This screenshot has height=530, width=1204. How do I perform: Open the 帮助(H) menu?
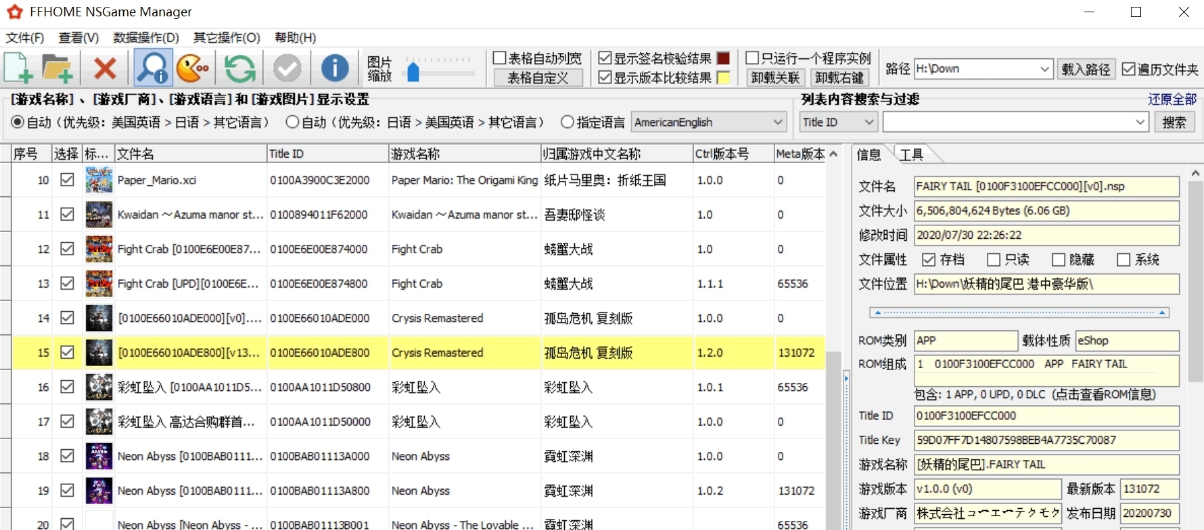click(295, 38)
